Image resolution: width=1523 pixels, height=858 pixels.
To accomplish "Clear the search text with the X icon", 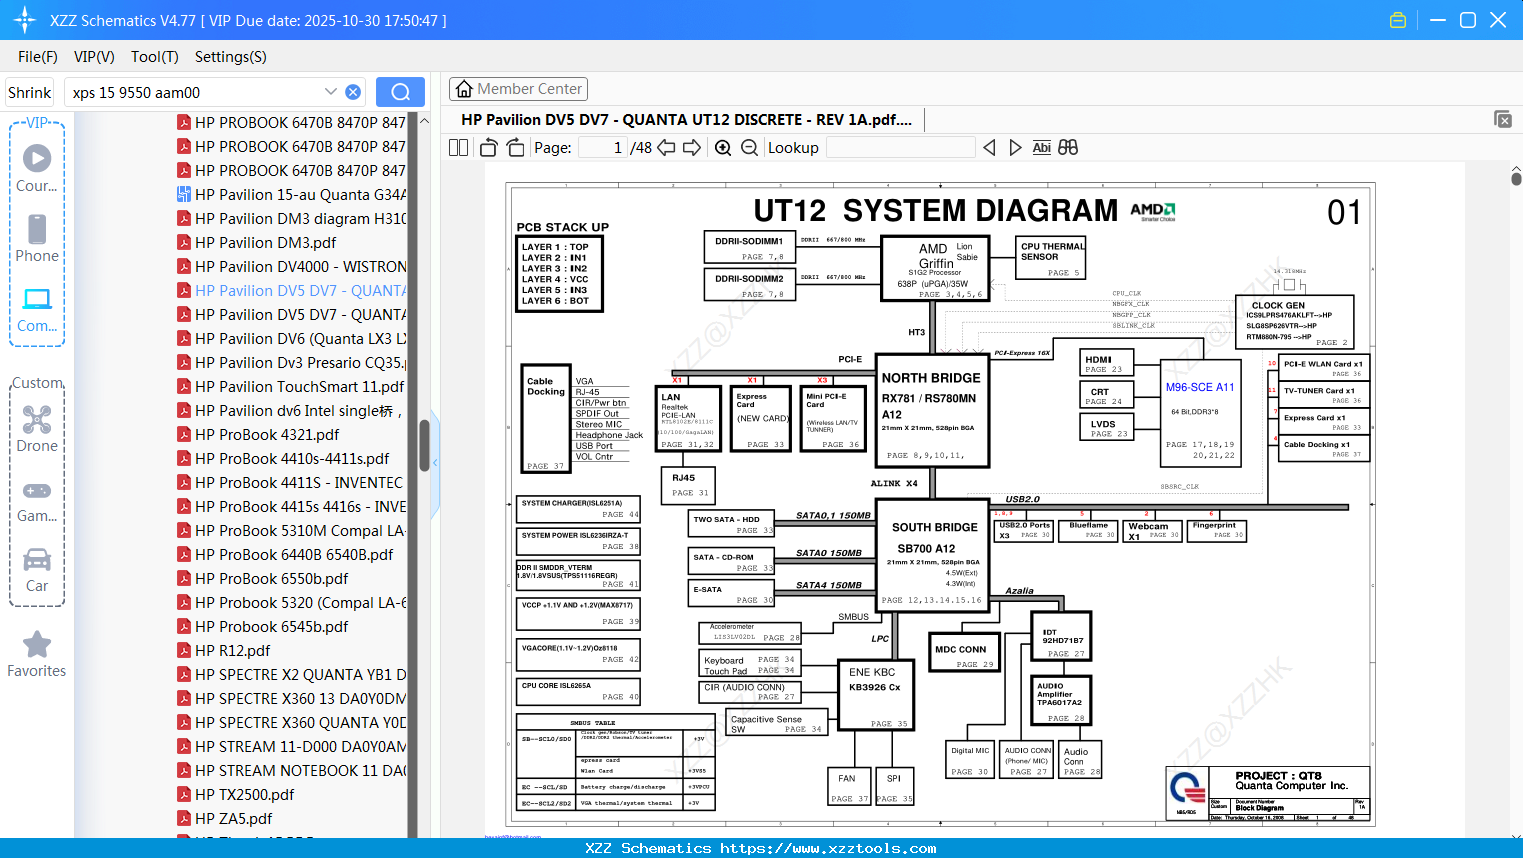I will tap(353, 92).
